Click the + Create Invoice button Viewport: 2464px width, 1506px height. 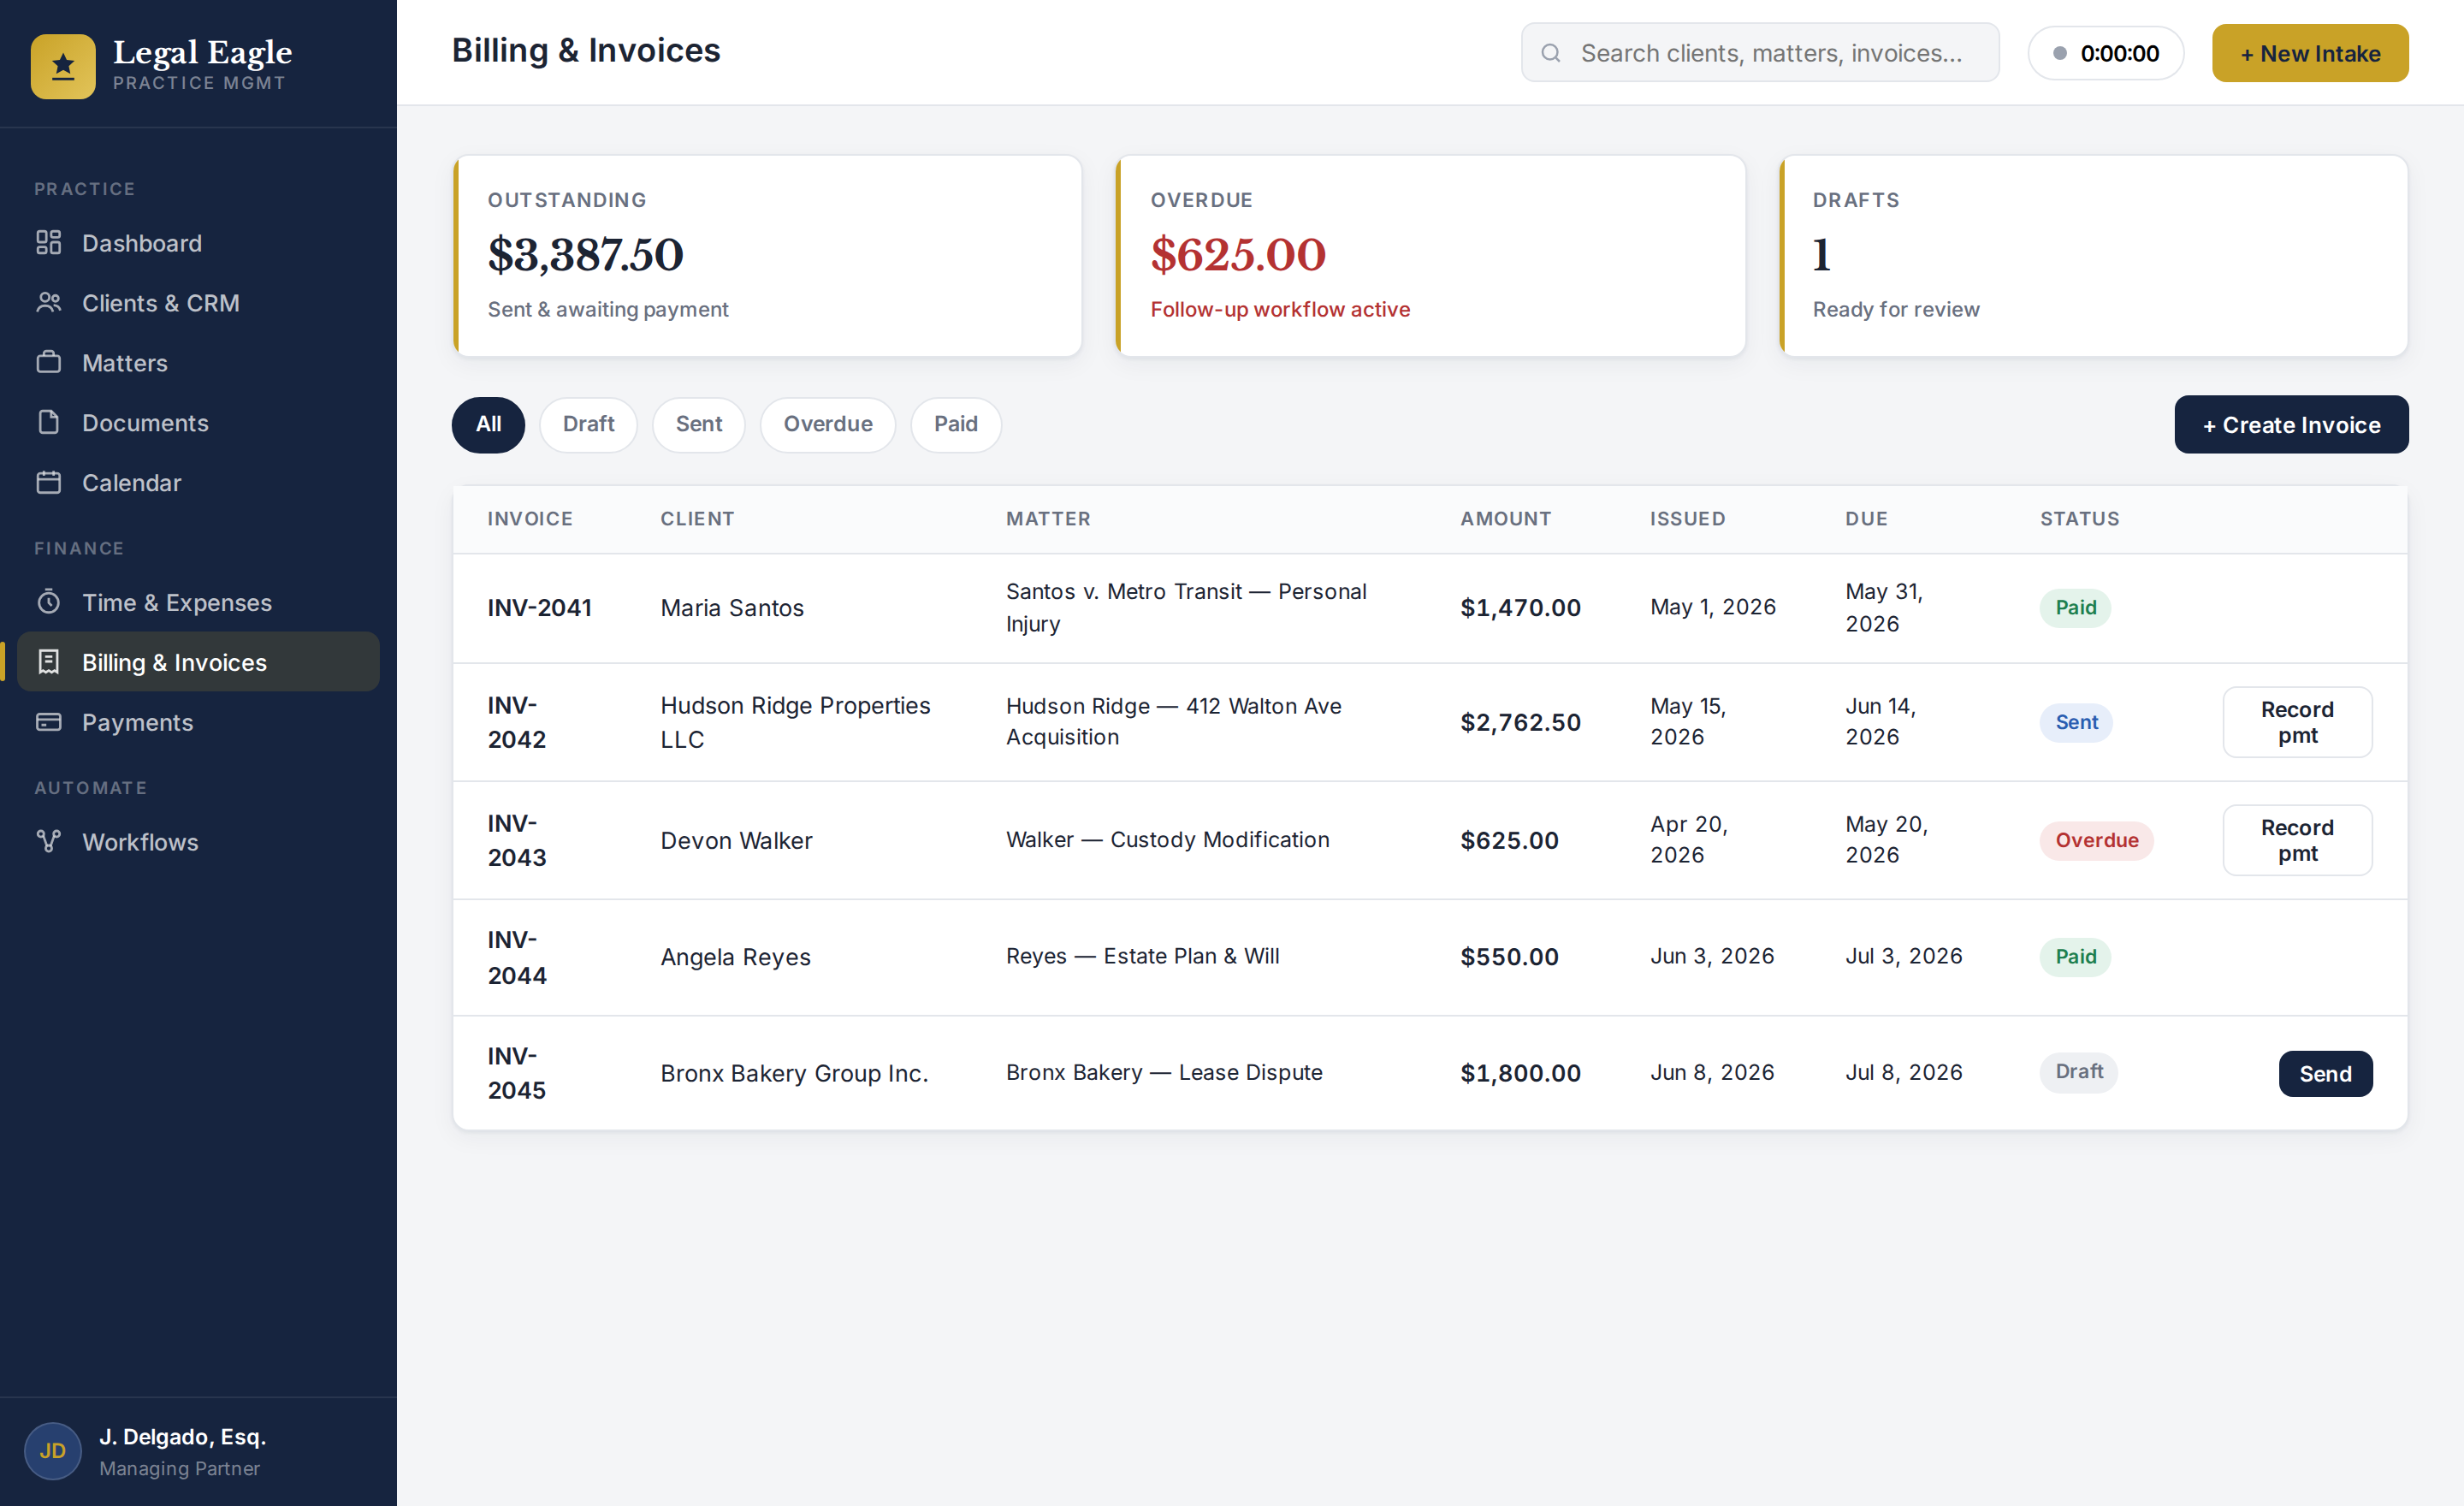coord(2291,425)
